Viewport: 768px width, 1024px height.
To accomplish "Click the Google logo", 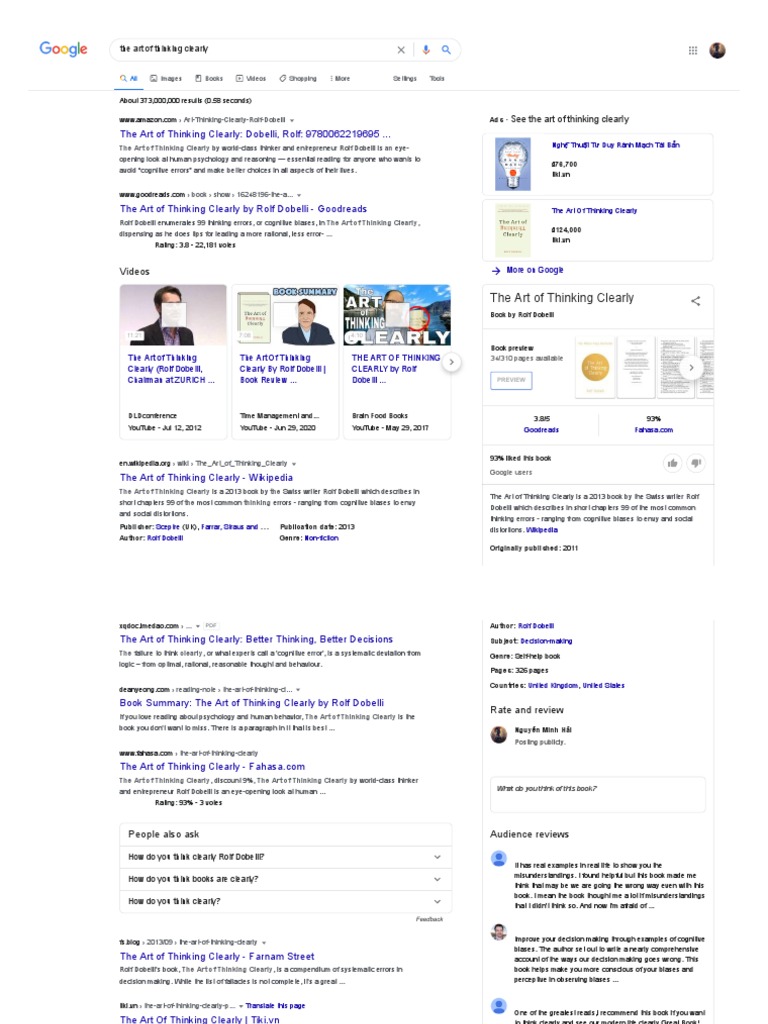I will 63,49.
